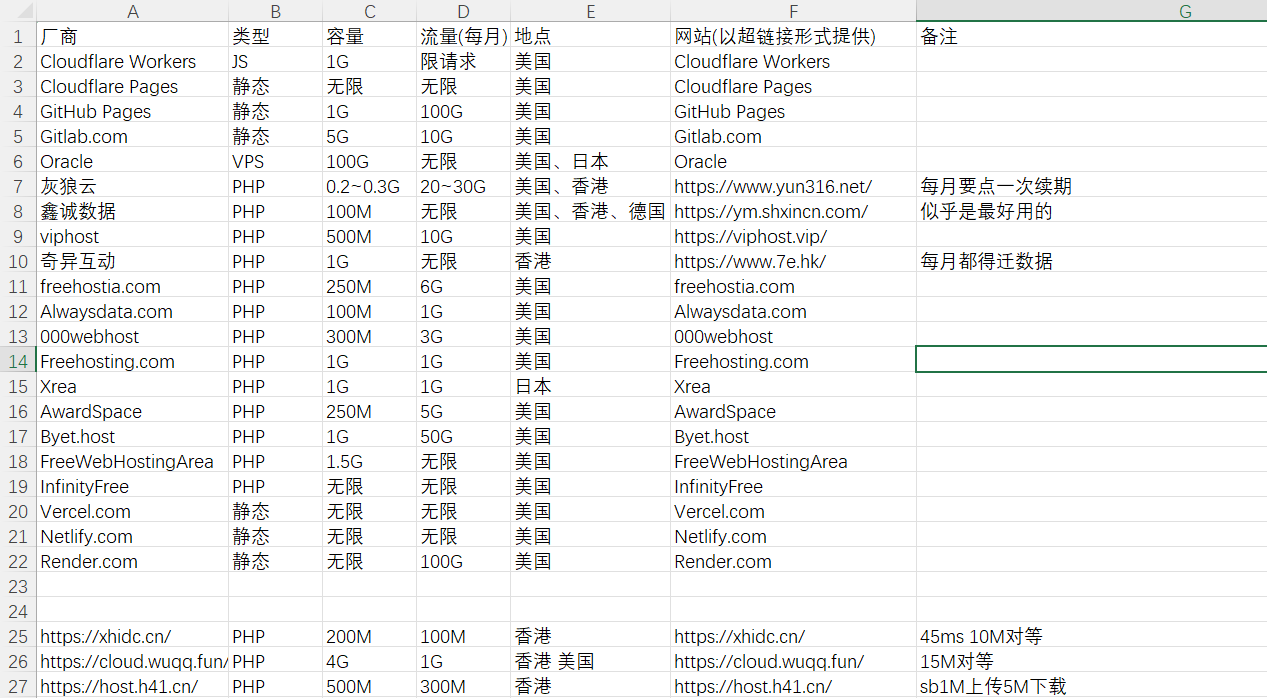Screen dimensions: 1267x698
Task: Click note '每月要点一次续期'
Action: [996, 186]
